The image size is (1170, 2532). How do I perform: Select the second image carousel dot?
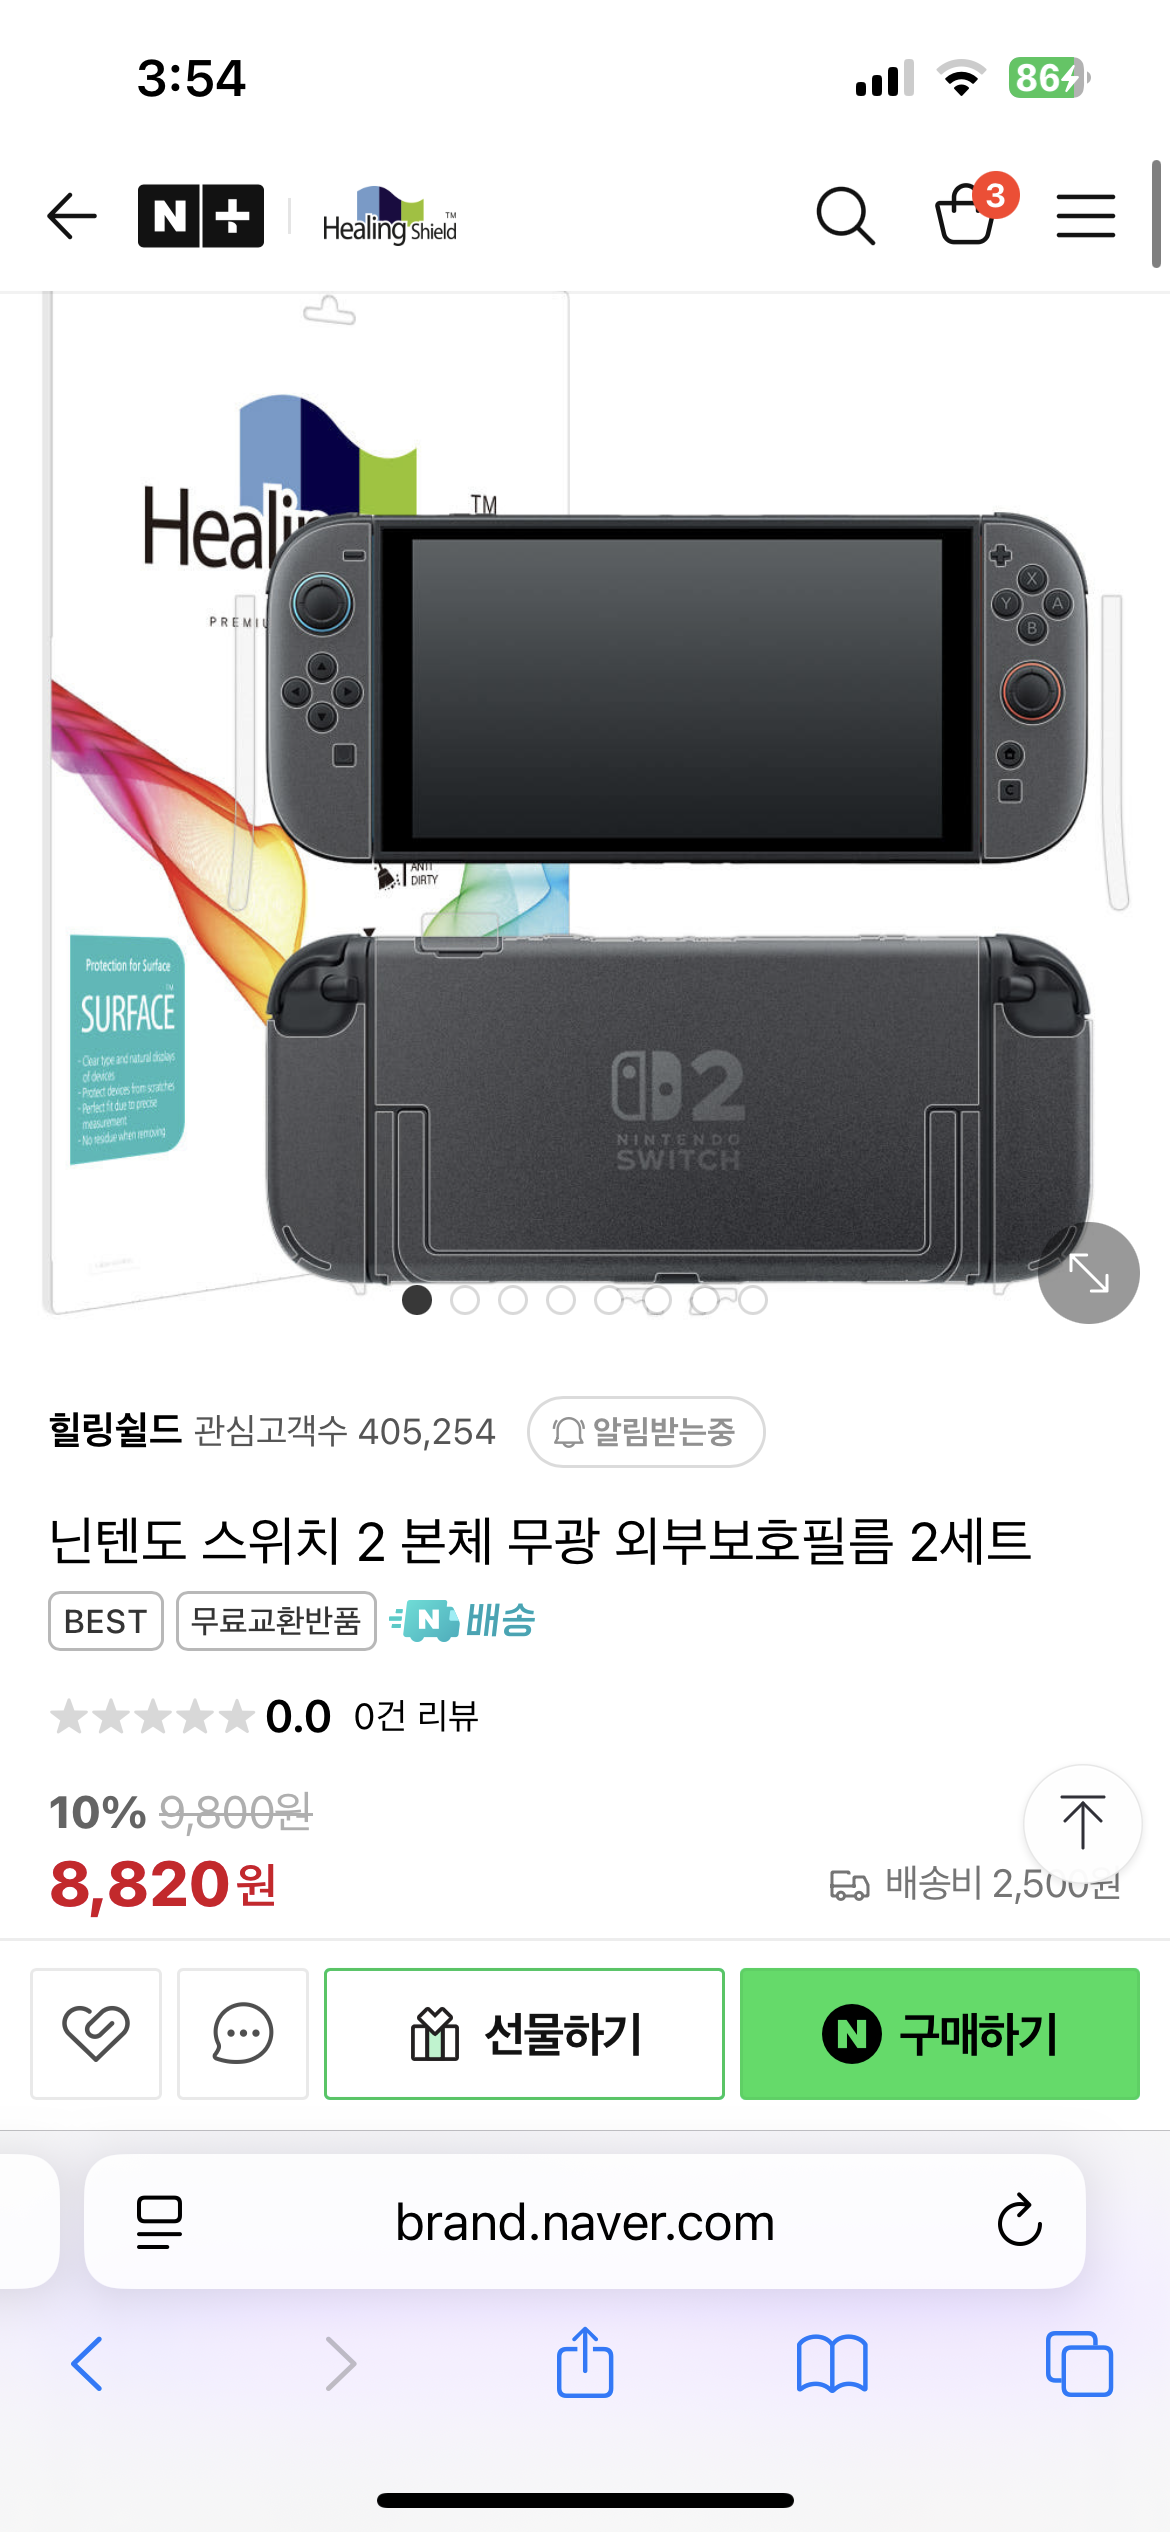pyautogui.click(x=465, y=1300)
